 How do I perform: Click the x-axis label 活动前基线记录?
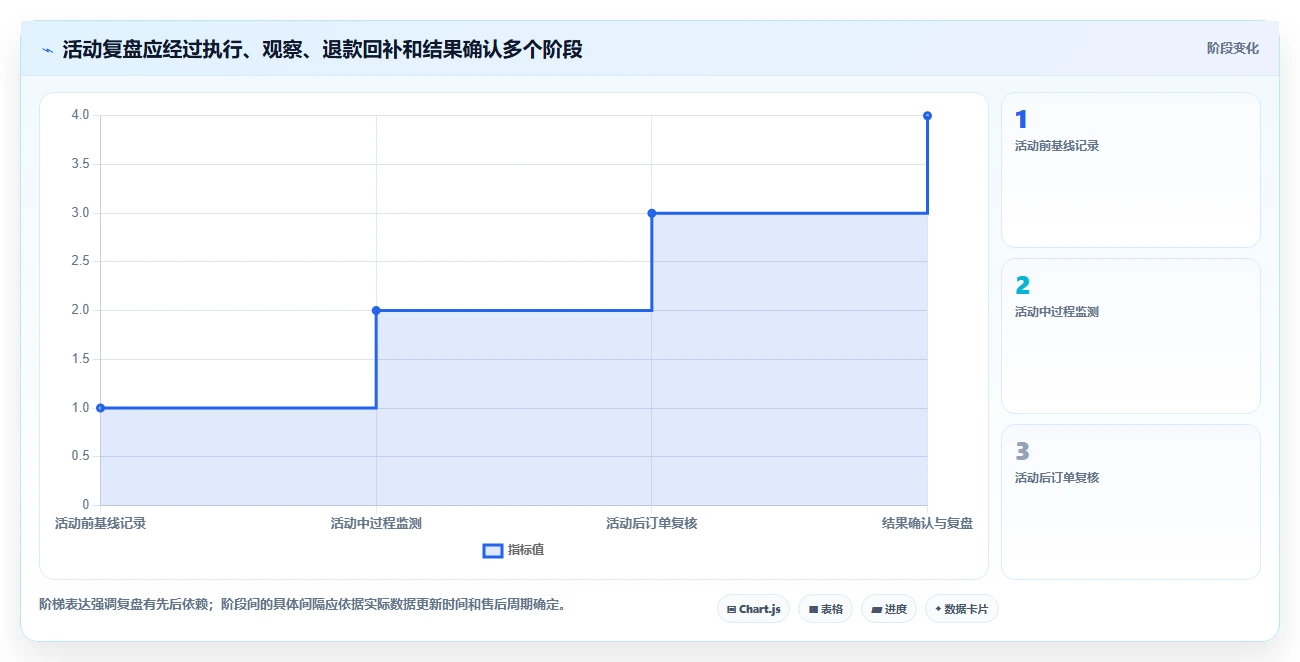tap(100, 523)
